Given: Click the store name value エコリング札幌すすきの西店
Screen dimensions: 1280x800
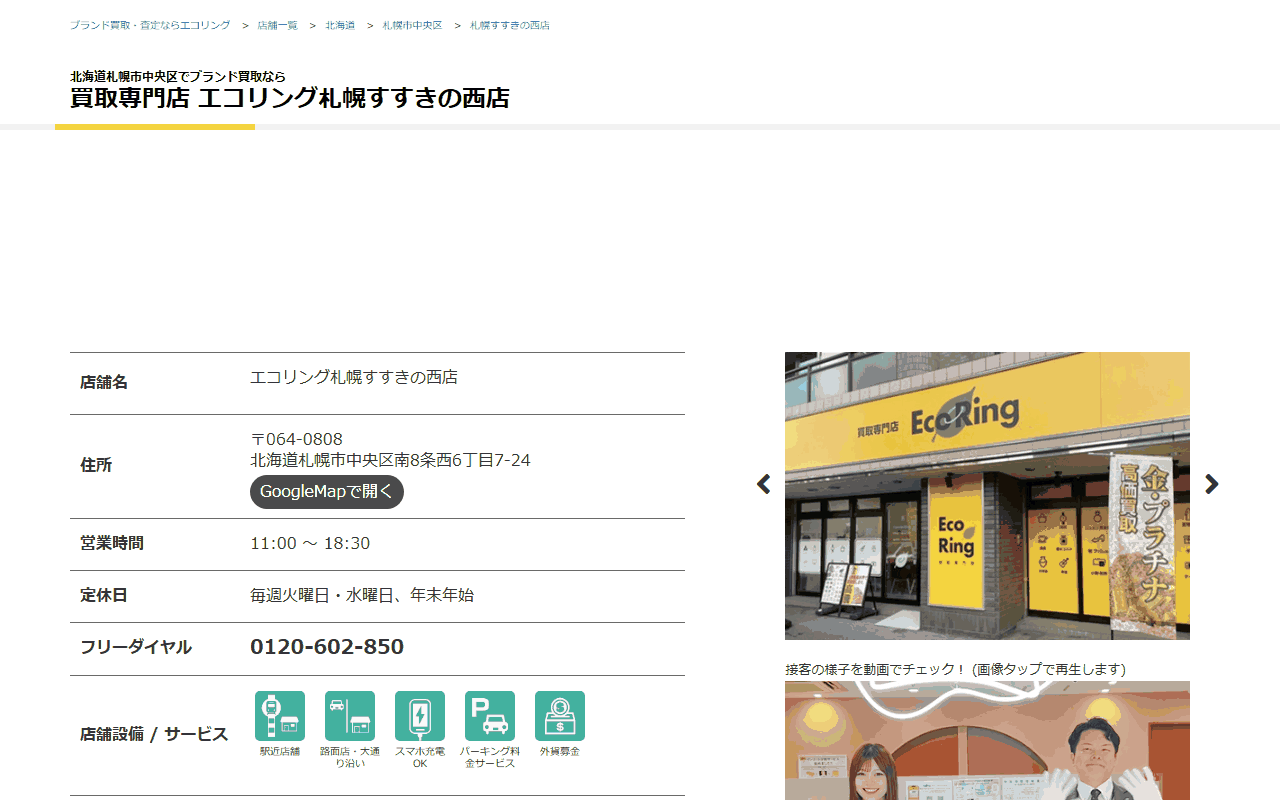Looking at the screenshot, I should click(x=354, y=377).
